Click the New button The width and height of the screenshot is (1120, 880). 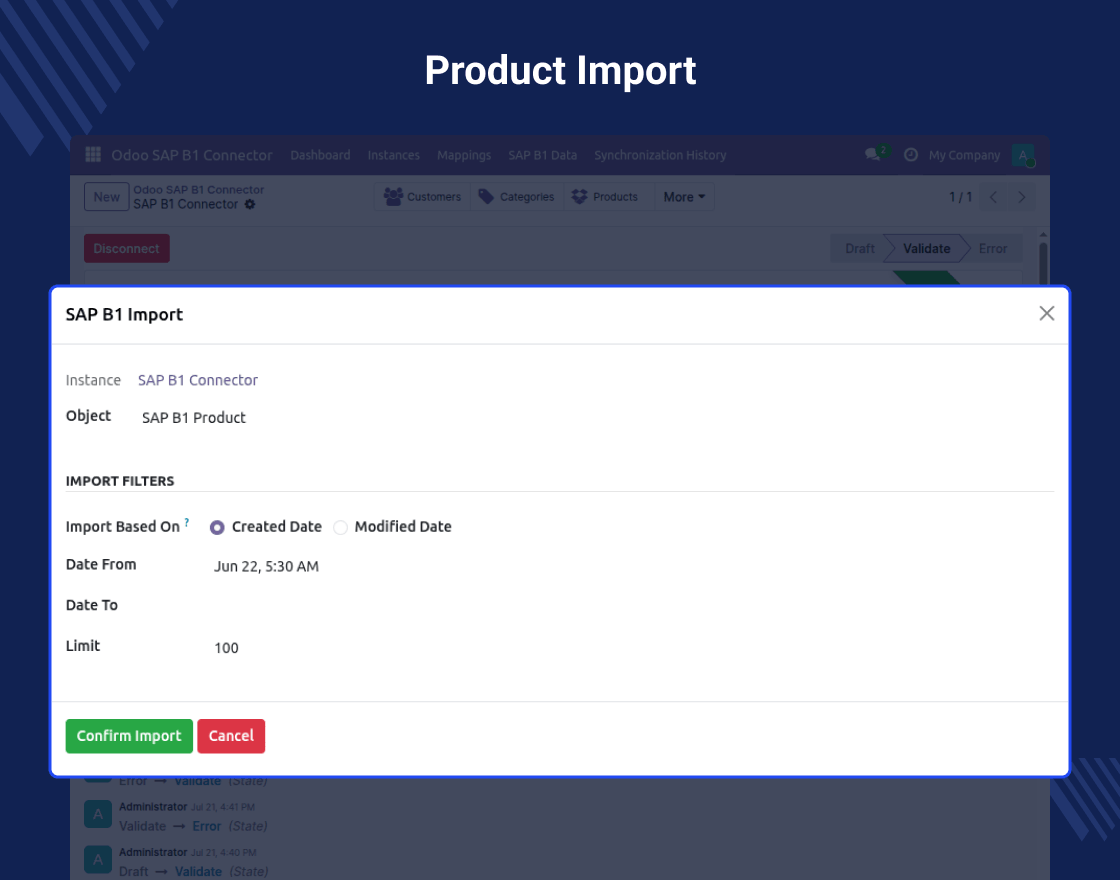pos(106,197)
